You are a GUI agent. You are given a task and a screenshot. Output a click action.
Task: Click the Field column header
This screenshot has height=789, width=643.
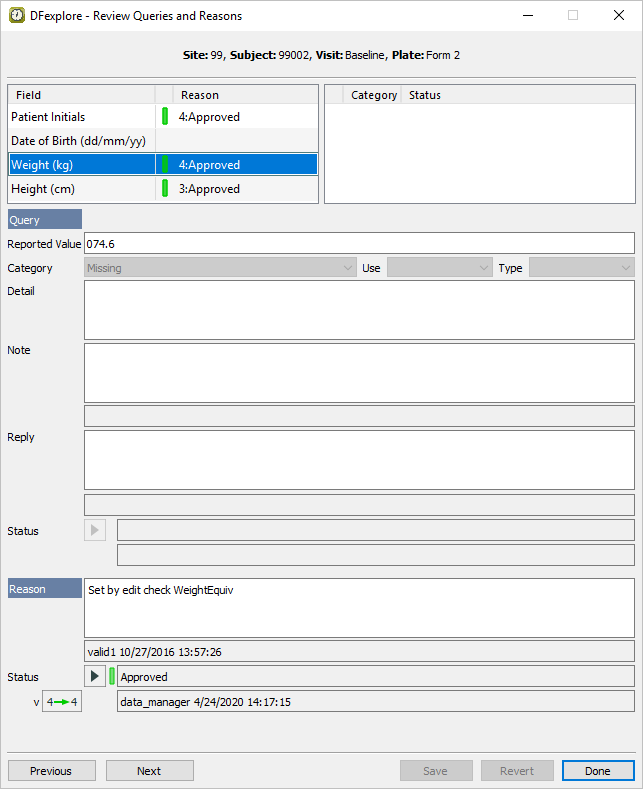pyautogui.click(x=80, y=95)
